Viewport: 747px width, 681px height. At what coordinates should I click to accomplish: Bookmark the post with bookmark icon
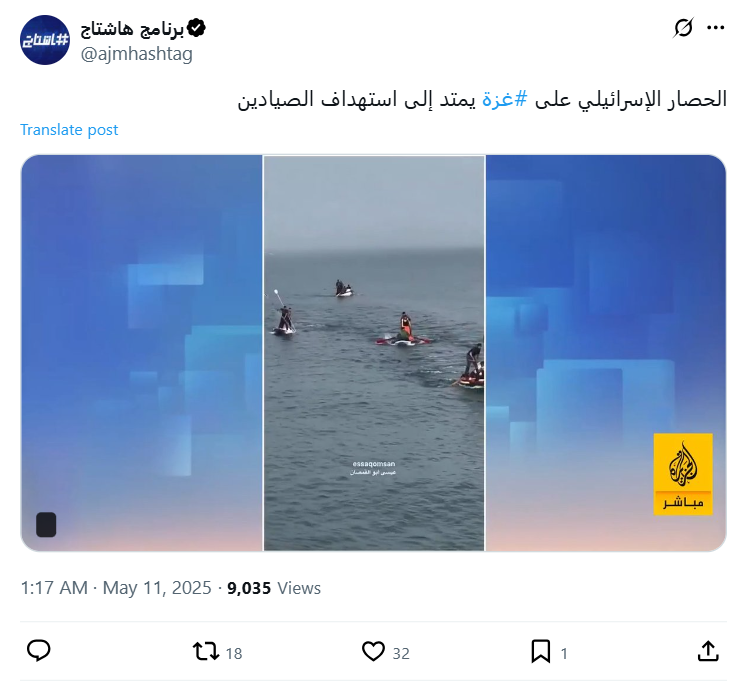[x=541, y=651]
